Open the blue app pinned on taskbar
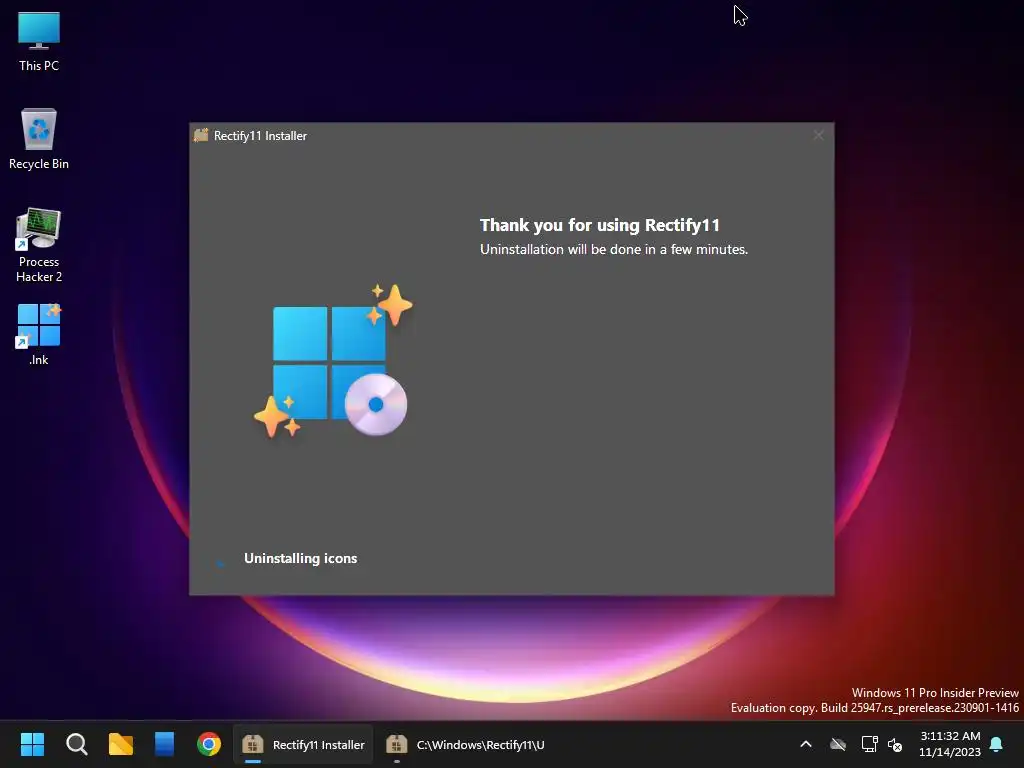 (x=165, y=744)
